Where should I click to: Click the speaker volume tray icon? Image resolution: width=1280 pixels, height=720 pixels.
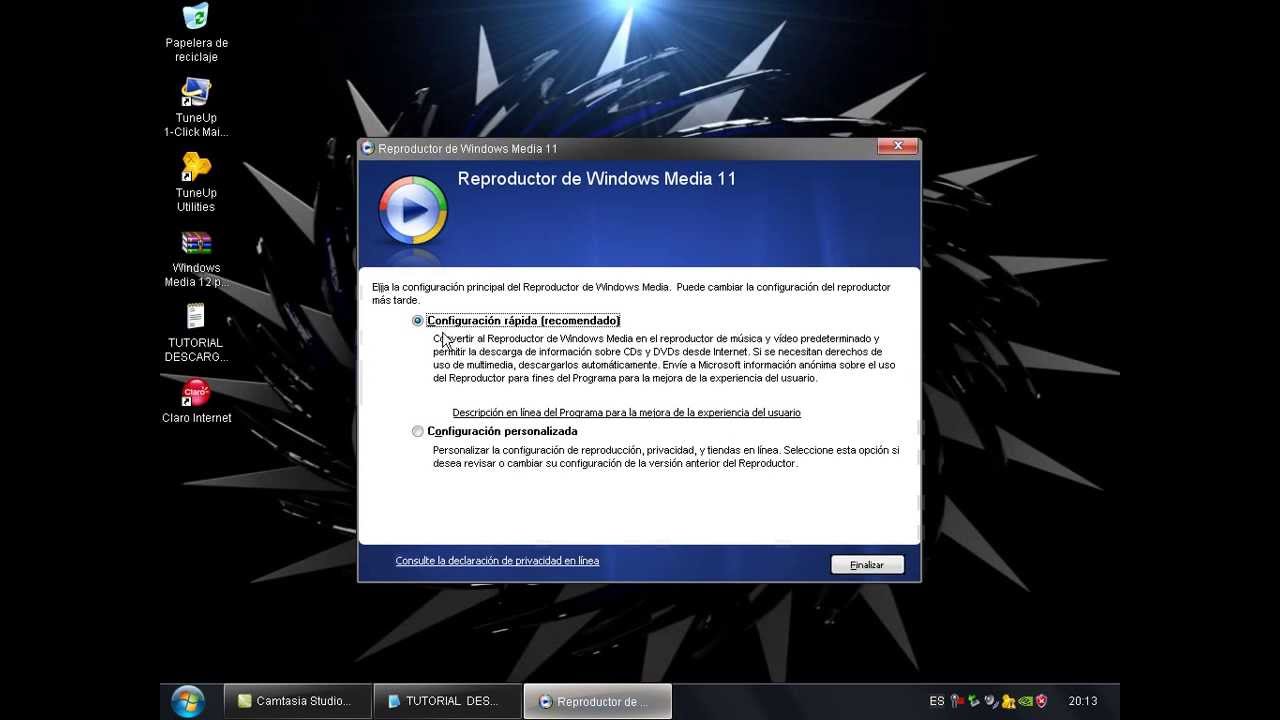[x=991, y=701]
